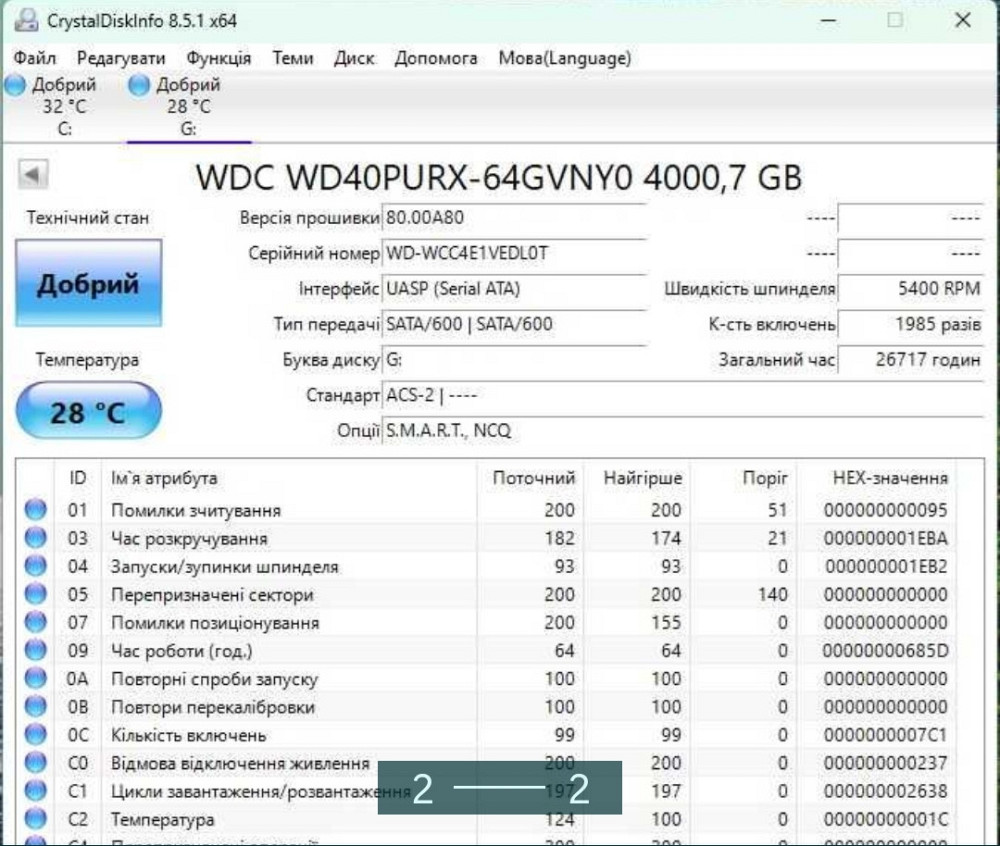Click the blue health status dot for drive G:
This screenshot has height=846, width=1000.
137,85
